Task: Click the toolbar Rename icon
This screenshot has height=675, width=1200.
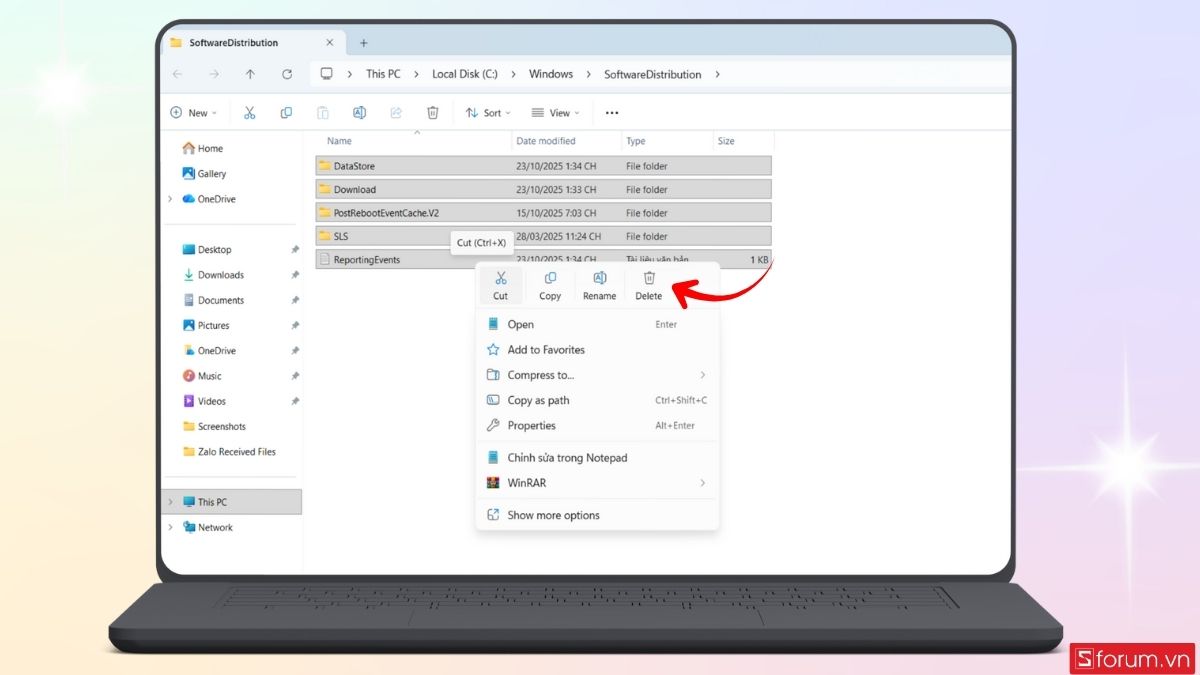Action: (359, 113)
